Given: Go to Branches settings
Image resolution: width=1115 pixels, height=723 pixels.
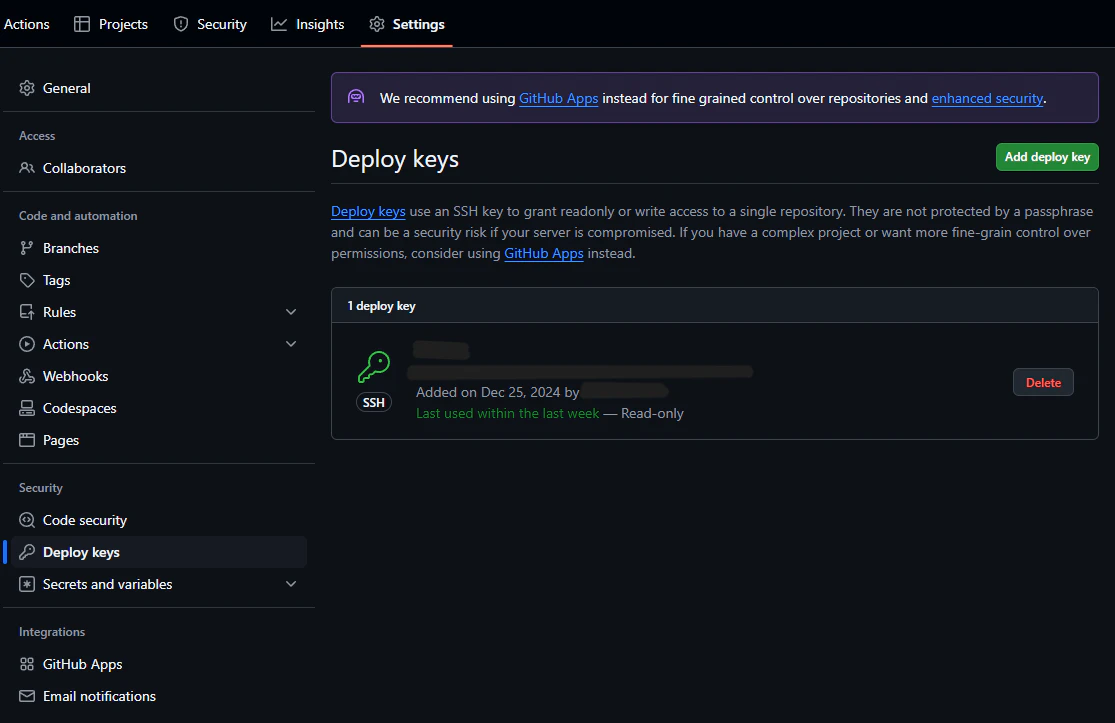Looking at the screenshot, I should pos(159,248).
